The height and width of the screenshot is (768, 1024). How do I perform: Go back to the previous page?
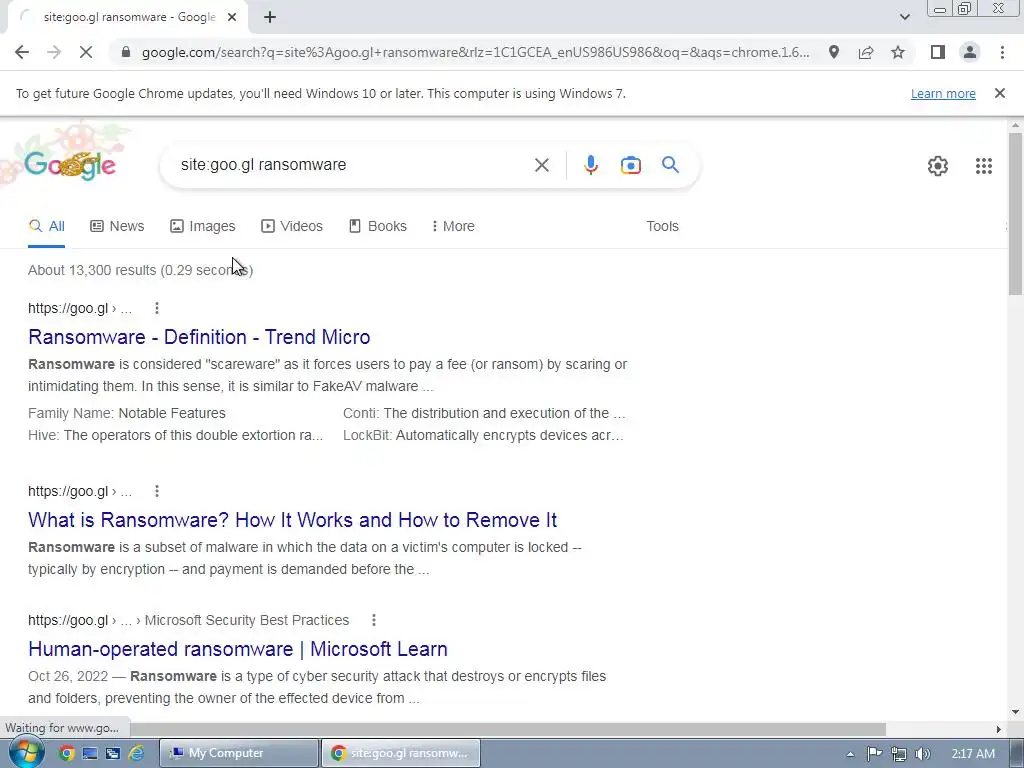click(22, 52)
